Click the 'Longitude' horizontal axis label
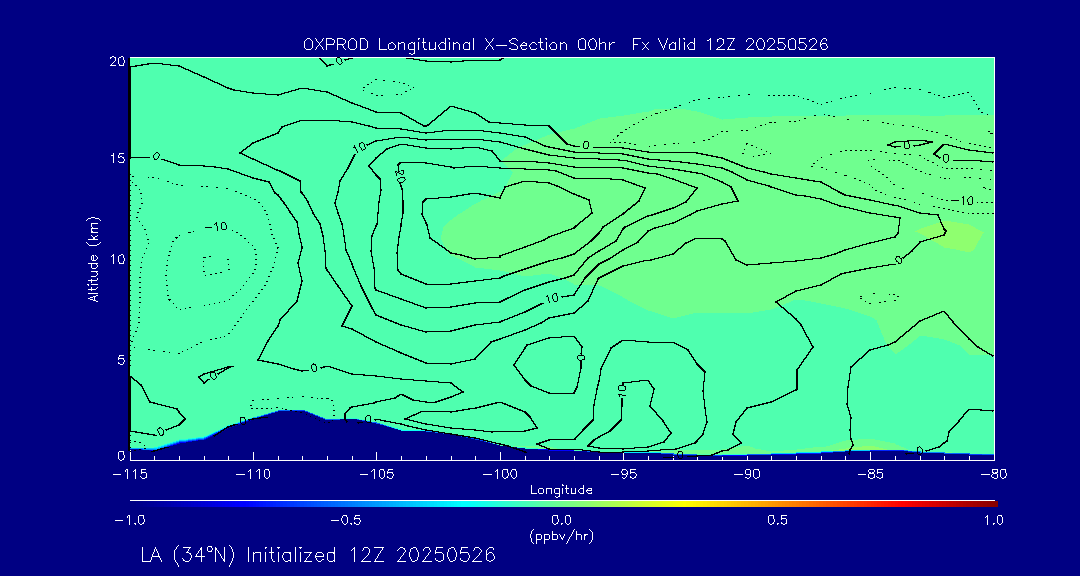The width and height of the screenshot is (1080, 576). (x=561, y=491)
